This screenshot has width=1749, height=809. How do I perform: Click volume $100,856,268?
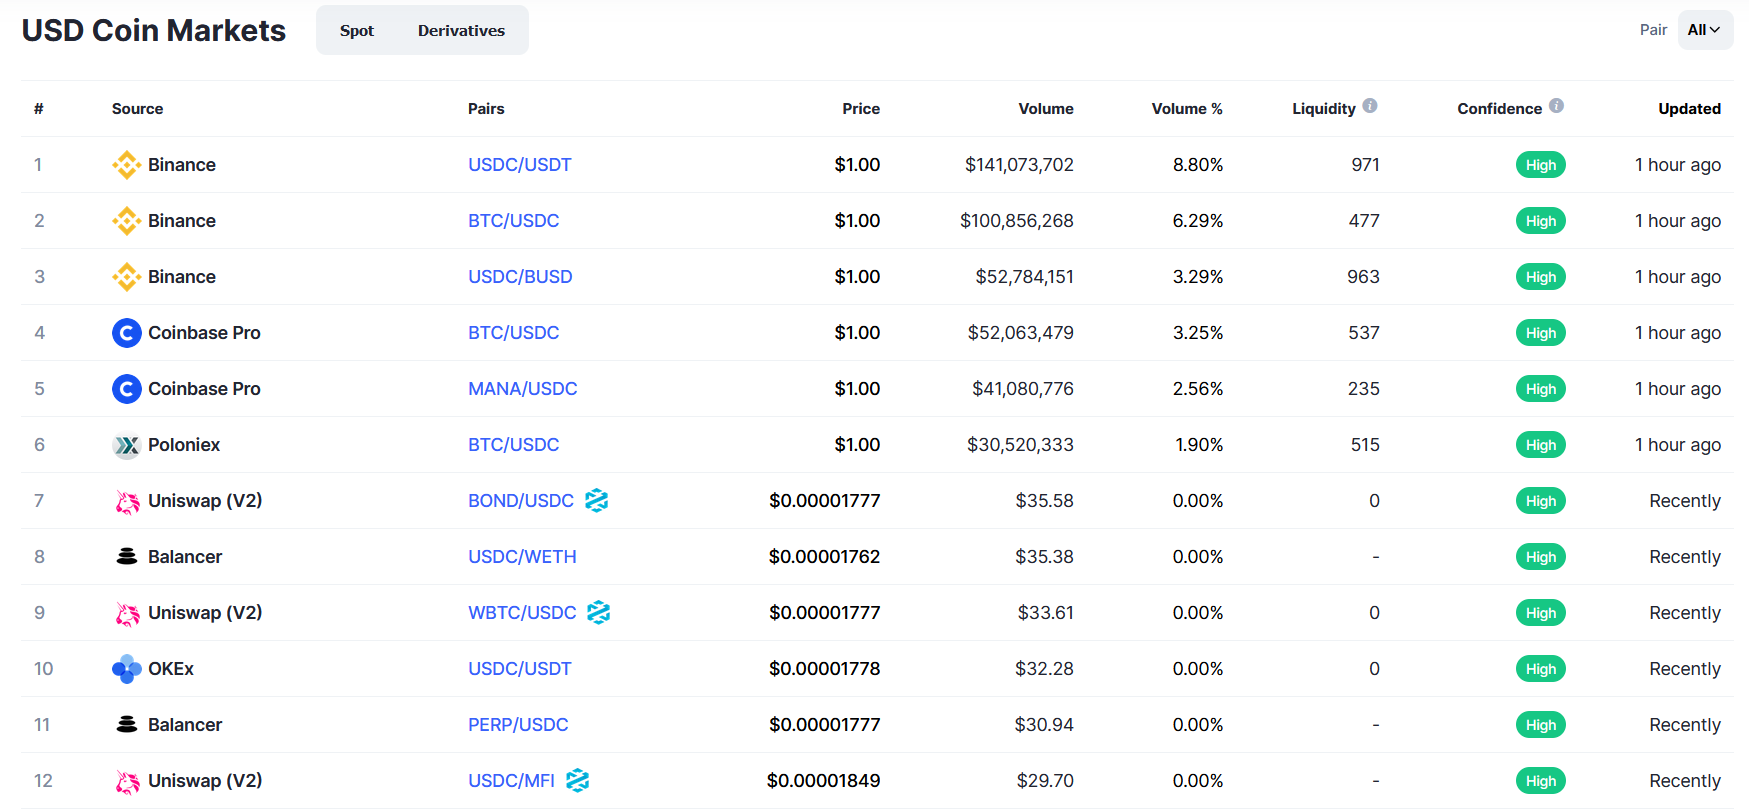tap(1017, 221)
